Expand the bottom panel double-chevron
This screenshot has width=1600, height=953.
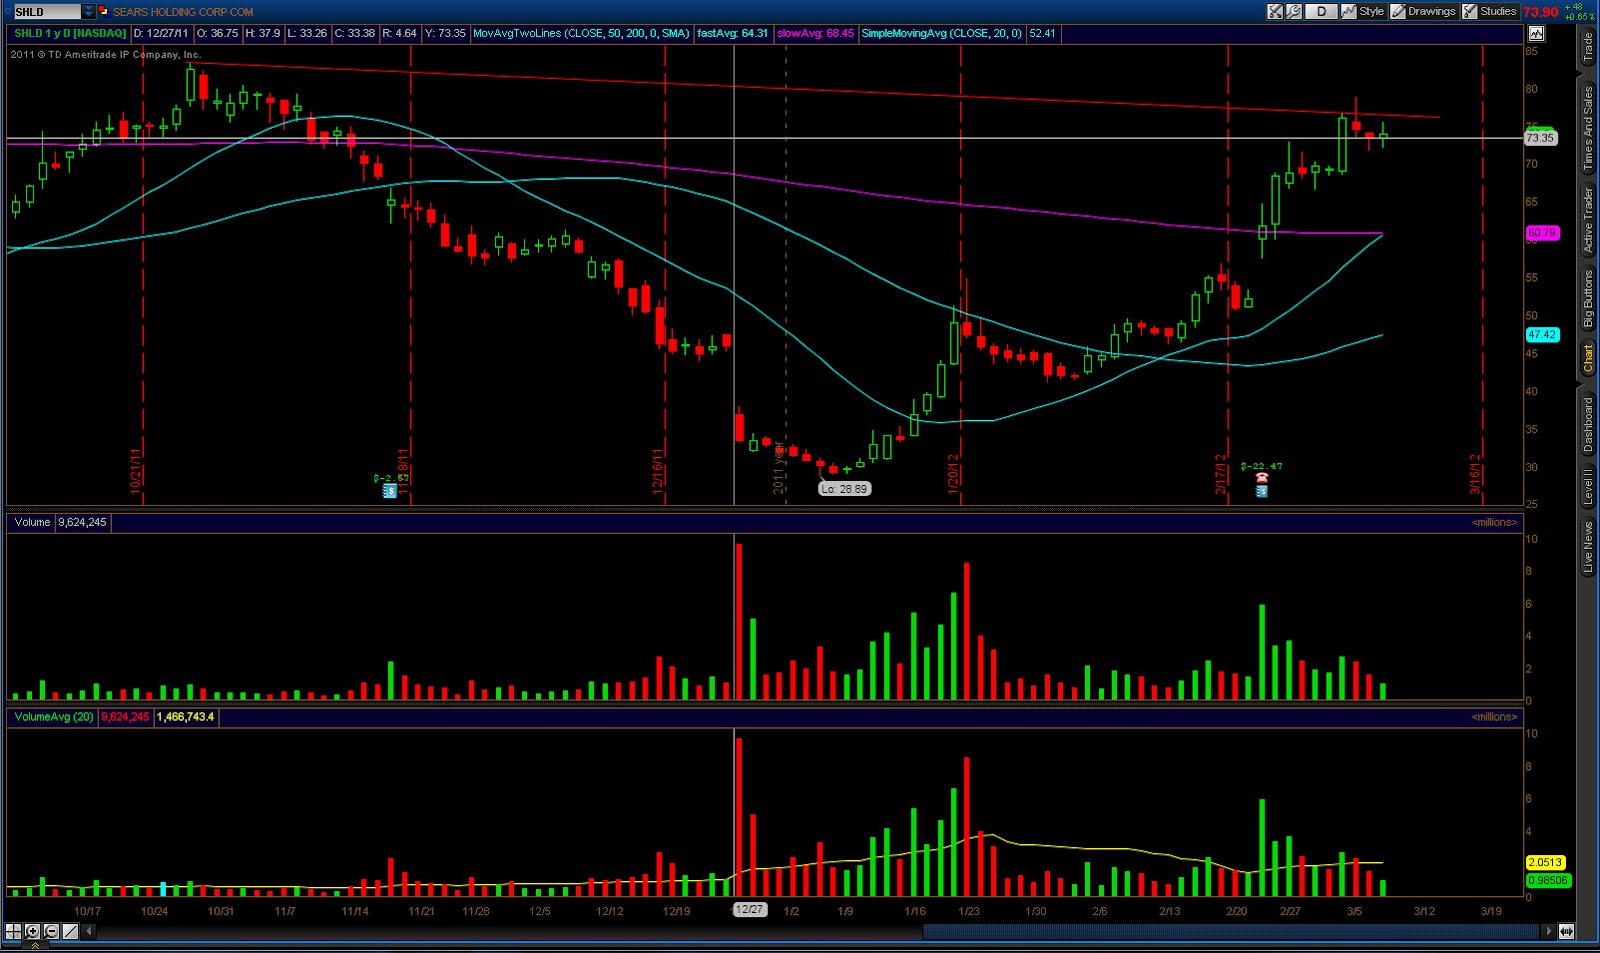click(35, 946)
